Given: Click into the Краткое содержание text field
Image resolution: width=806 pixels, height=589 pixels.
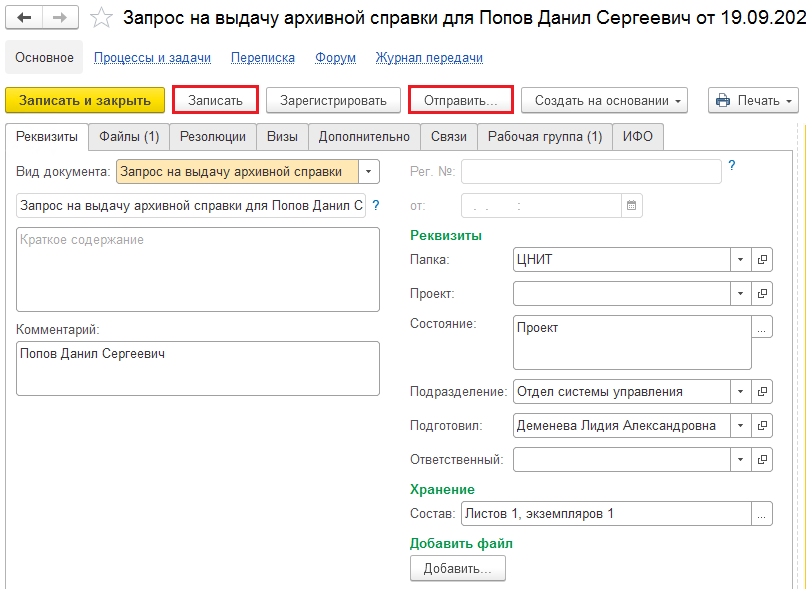Looking at the screenshot, I should click(198, 269).
